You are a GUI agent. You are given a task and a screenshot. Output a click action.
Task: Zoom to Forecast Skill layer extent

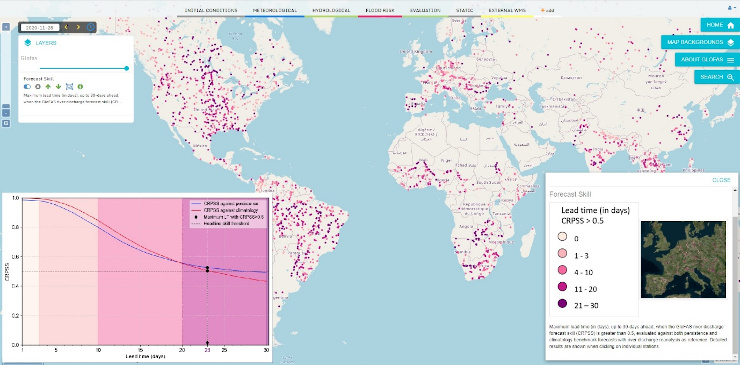point(69,86)
